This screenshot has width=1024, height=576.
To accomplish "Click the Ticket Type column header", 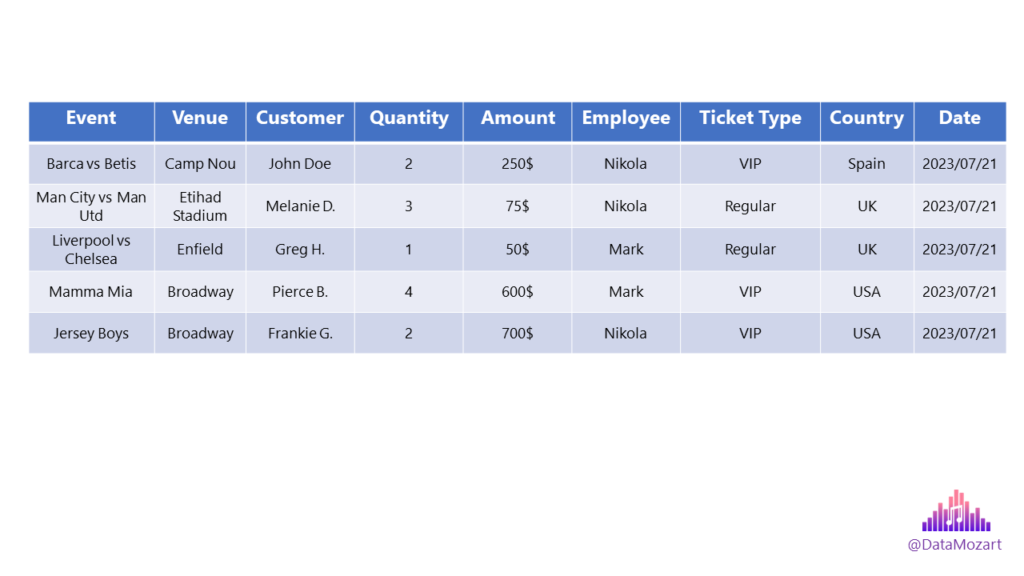I will pos(750,121).
